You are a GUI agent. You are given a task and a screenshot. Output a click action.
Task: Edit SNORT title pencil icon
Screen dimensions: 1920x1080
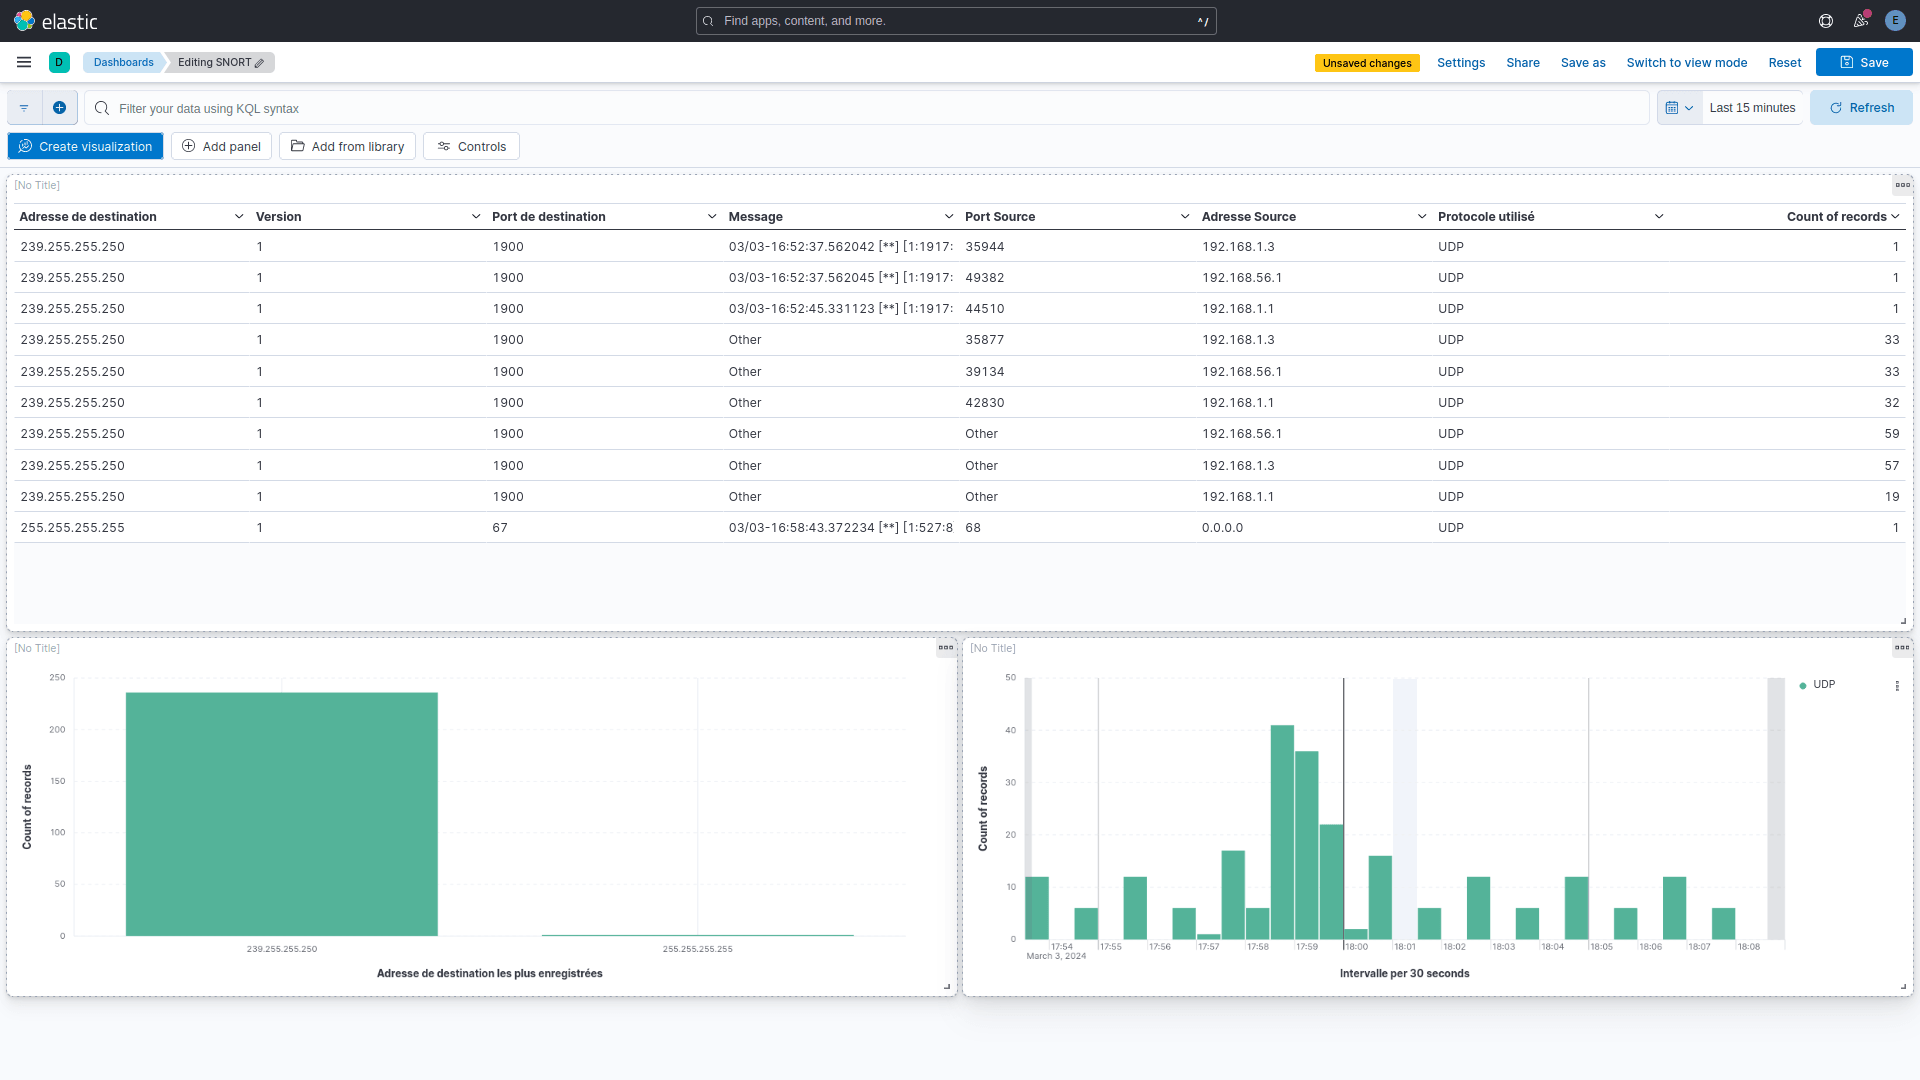[x=260, y=63]
